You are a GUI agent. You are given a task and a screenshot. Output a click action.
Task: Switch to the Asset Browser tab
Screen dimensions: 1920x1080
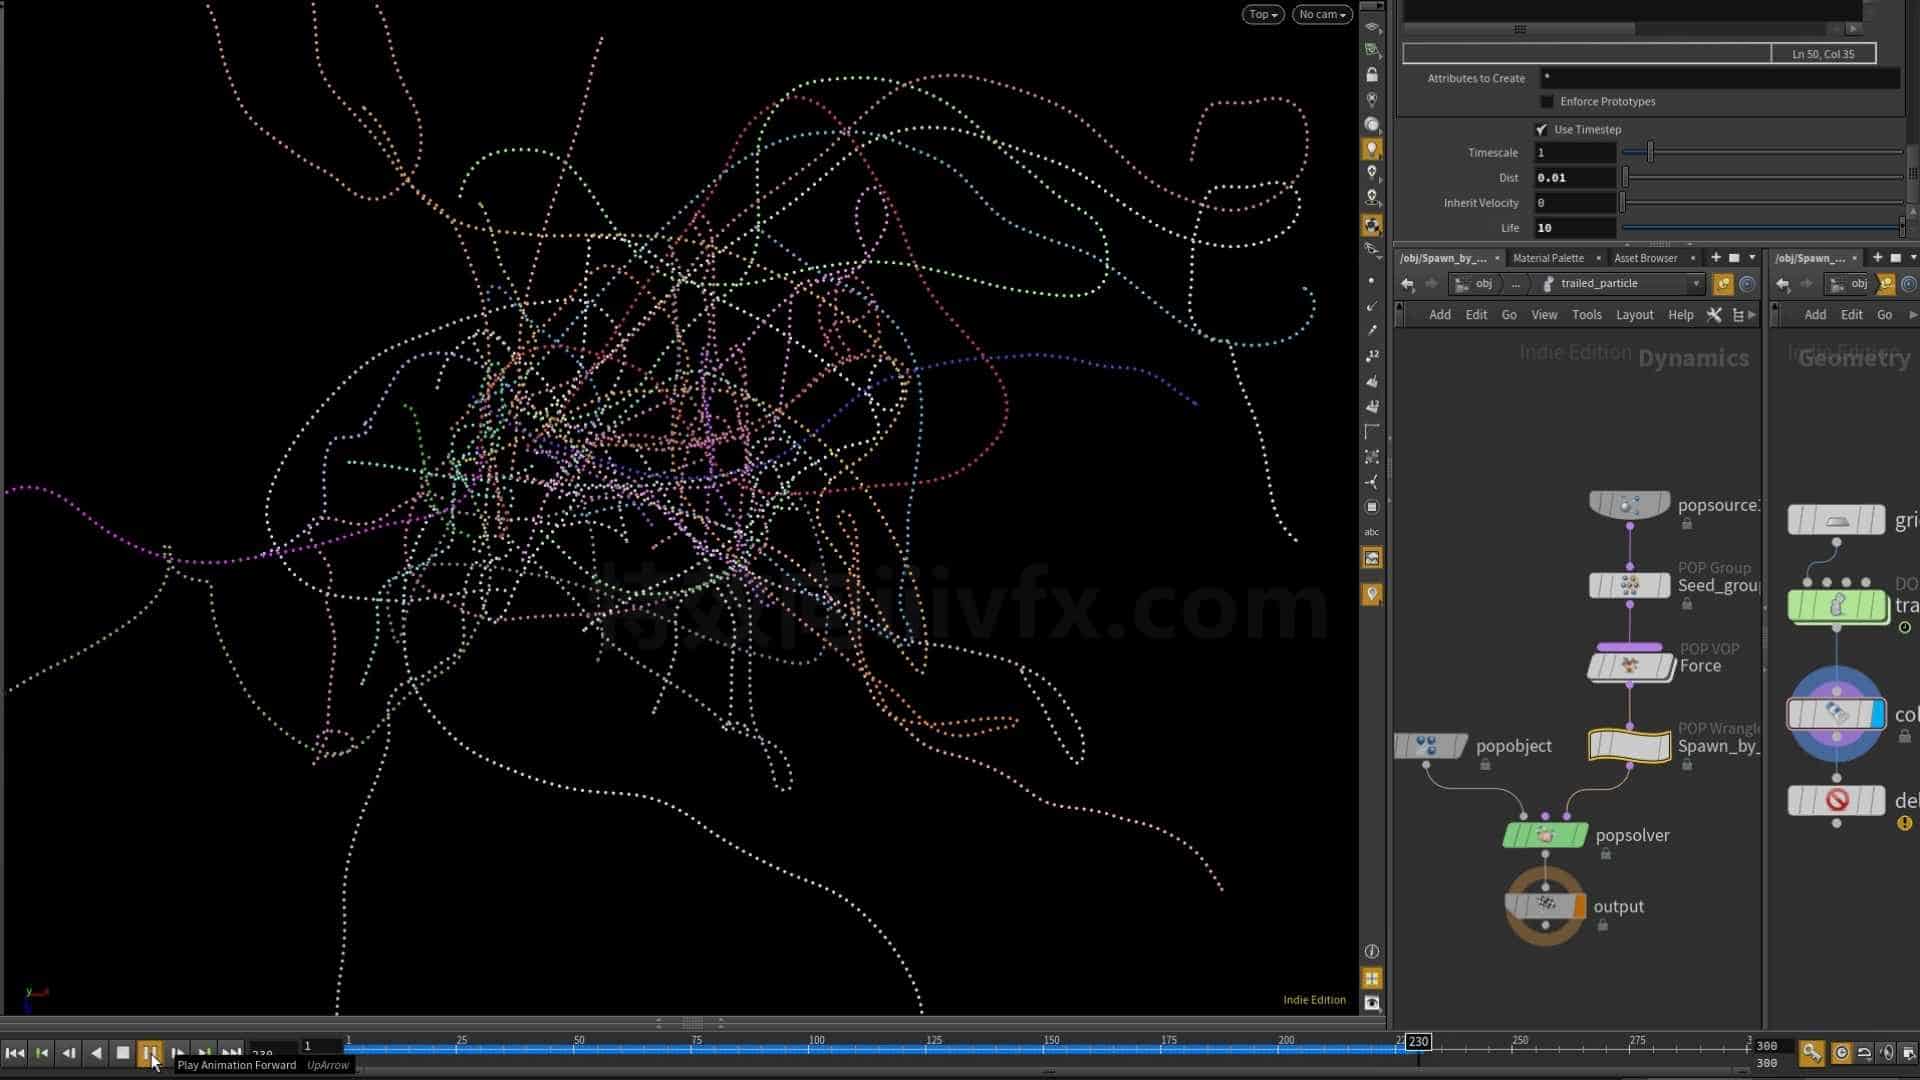(1646, 258)
